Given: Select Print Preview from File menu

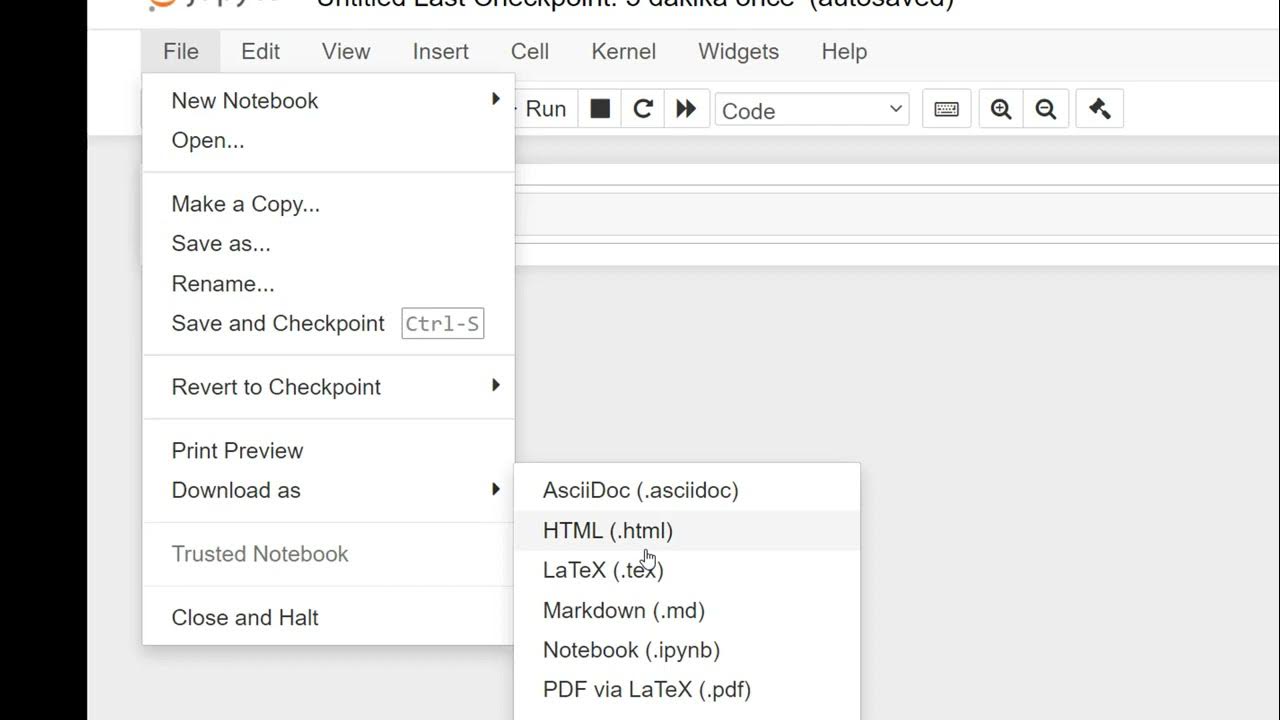Looking at the screenshot, I should (x=237, y=451).
